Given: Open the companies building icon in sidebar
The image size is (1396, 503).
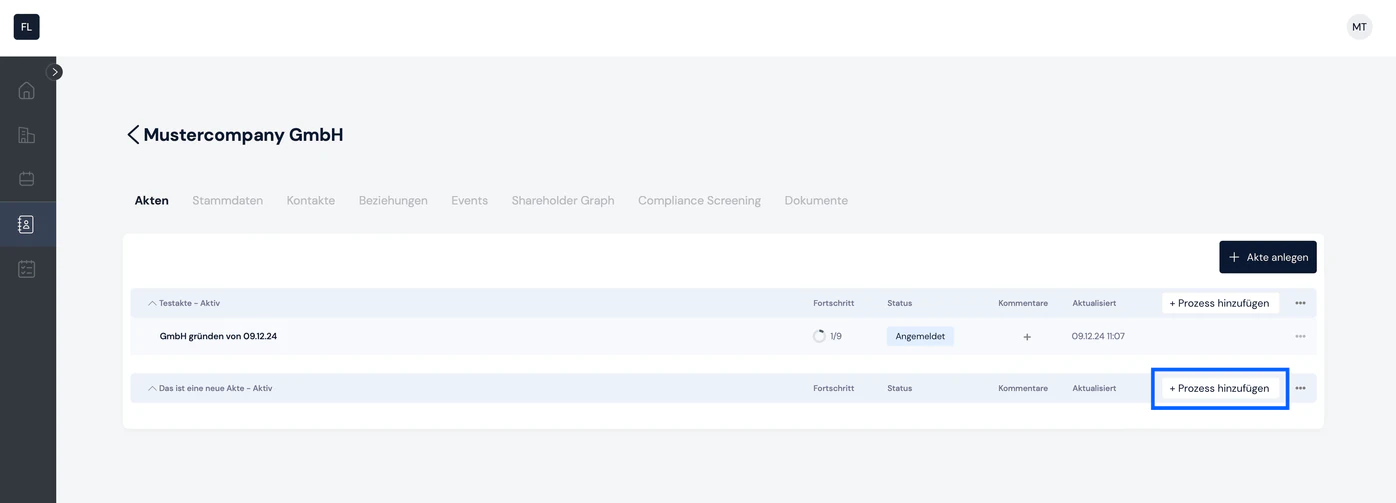Looking at the screenshot, I should click(x=27, y=135).
